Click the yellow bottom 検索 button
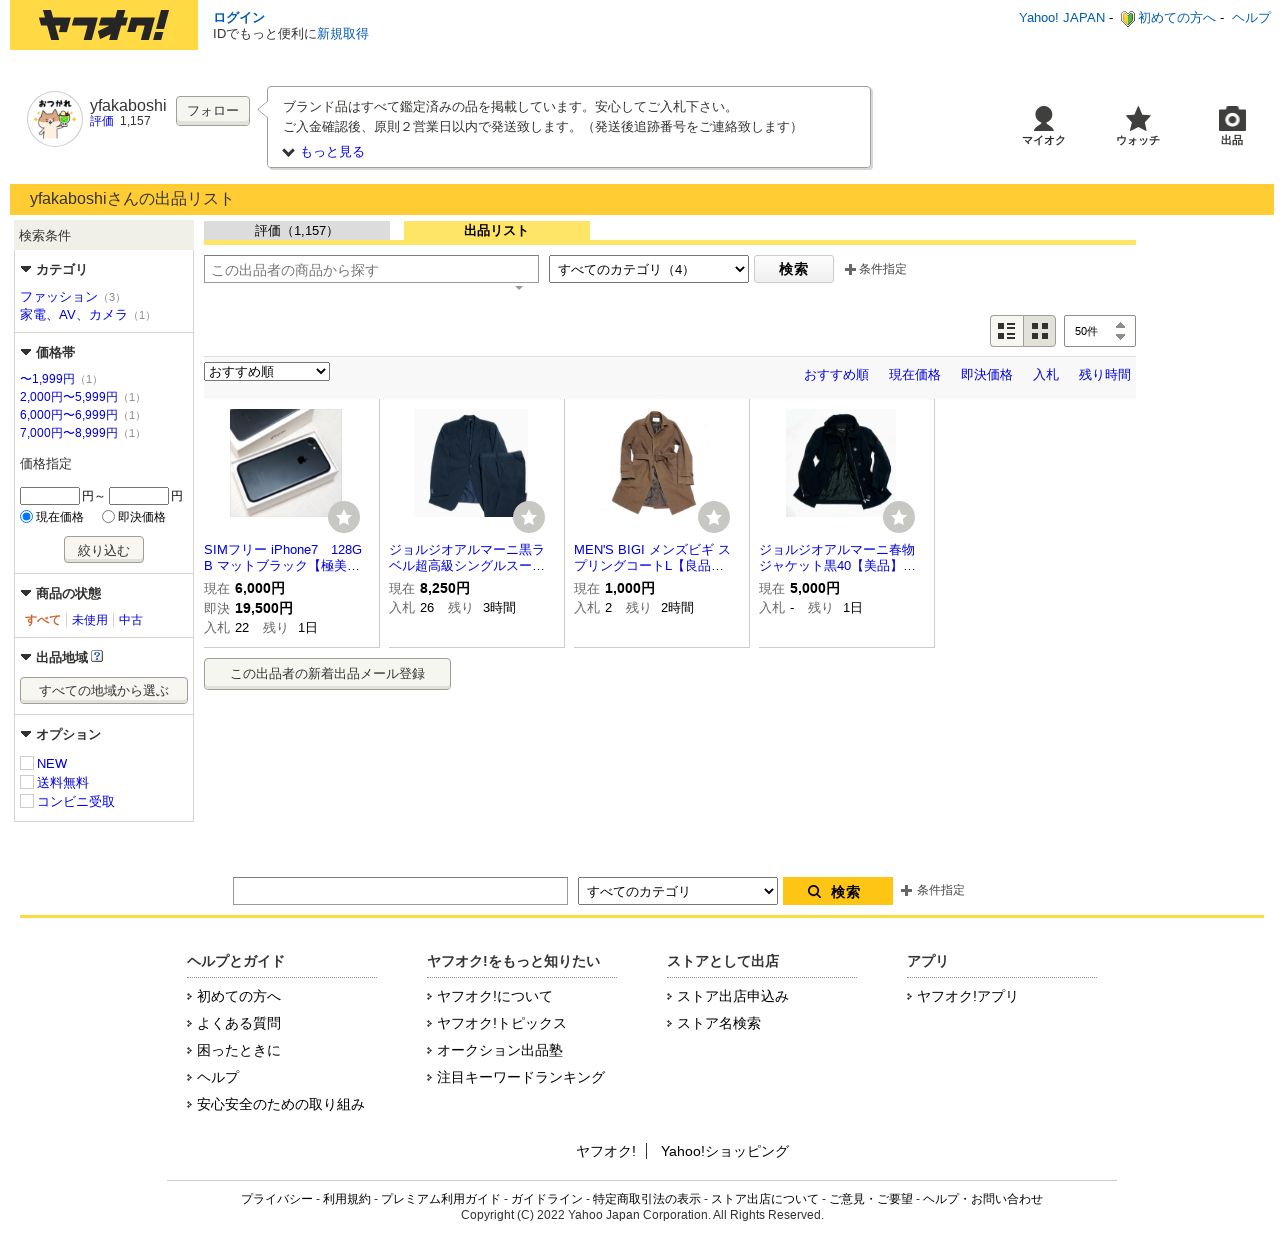This screenshot has width=1284, height=1243. click(x=838, y=891)
